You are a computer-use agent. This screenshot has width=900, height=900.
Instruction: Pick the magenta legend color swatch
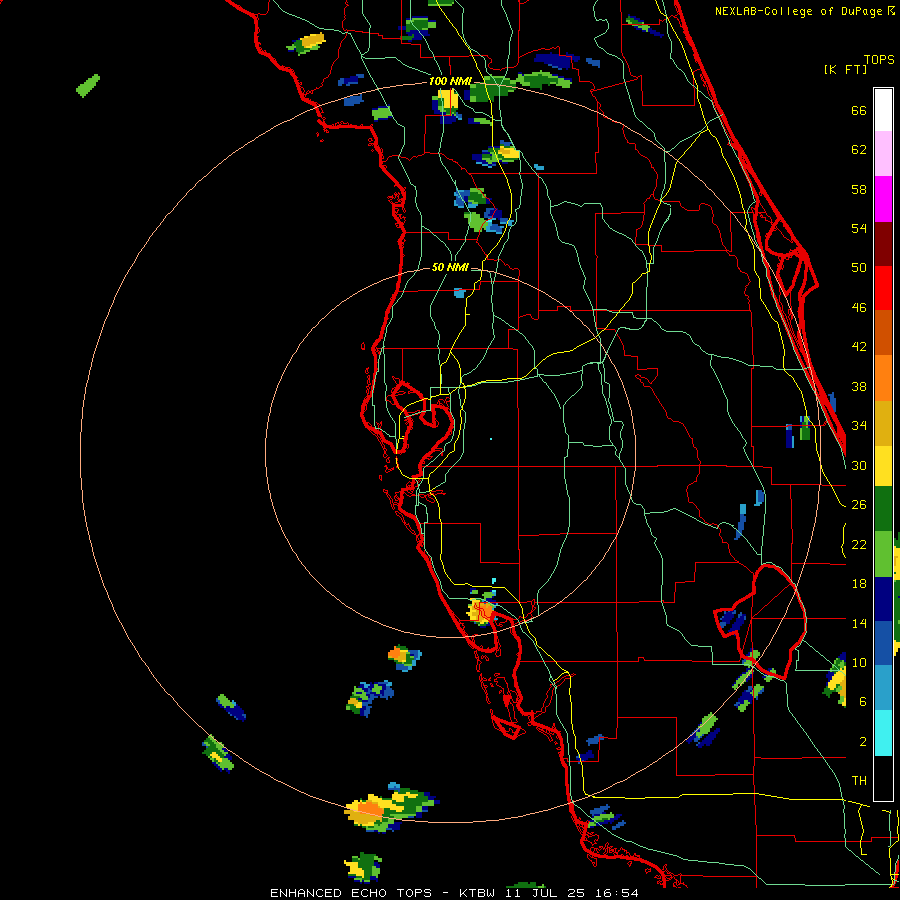883,199
